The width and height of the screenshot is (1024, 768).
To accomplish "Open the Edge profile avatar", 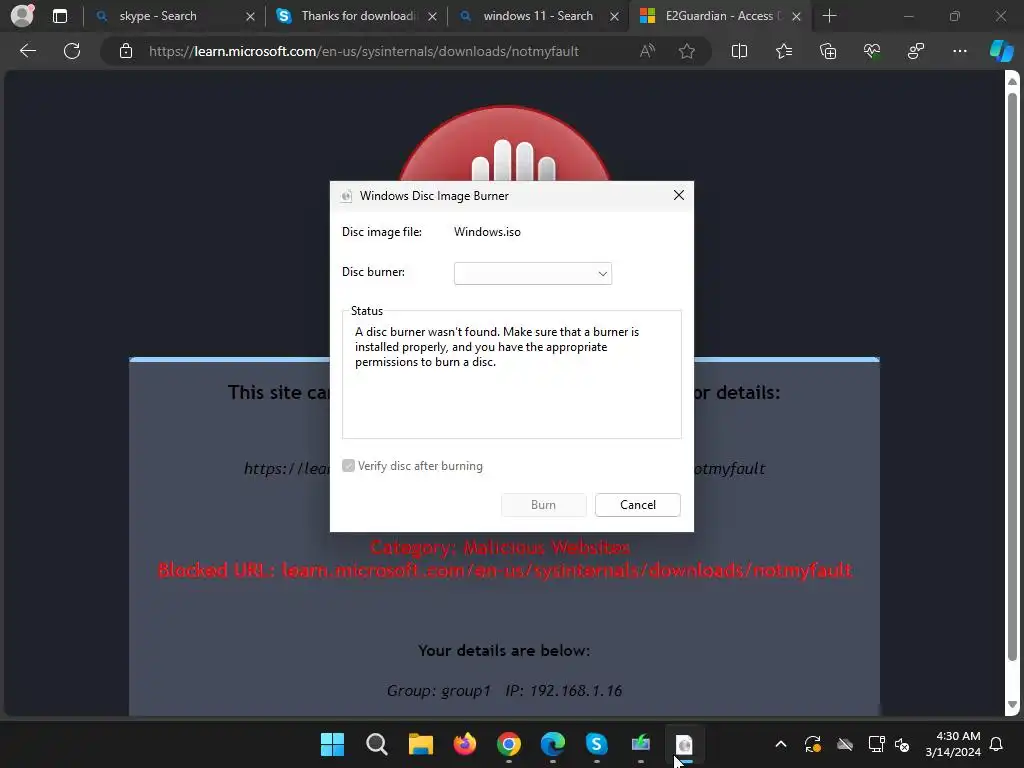I will (x=22, y=15).
